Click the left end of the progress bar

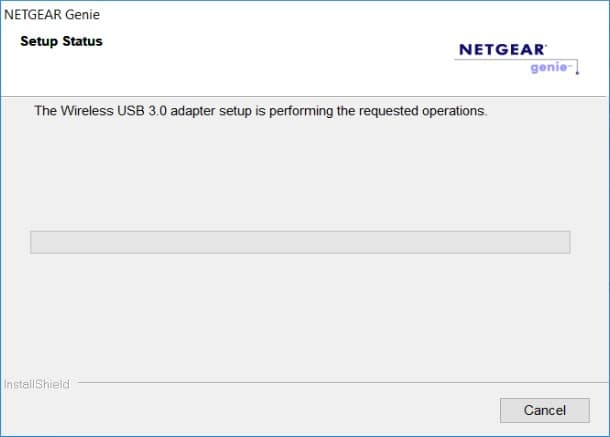37,242
